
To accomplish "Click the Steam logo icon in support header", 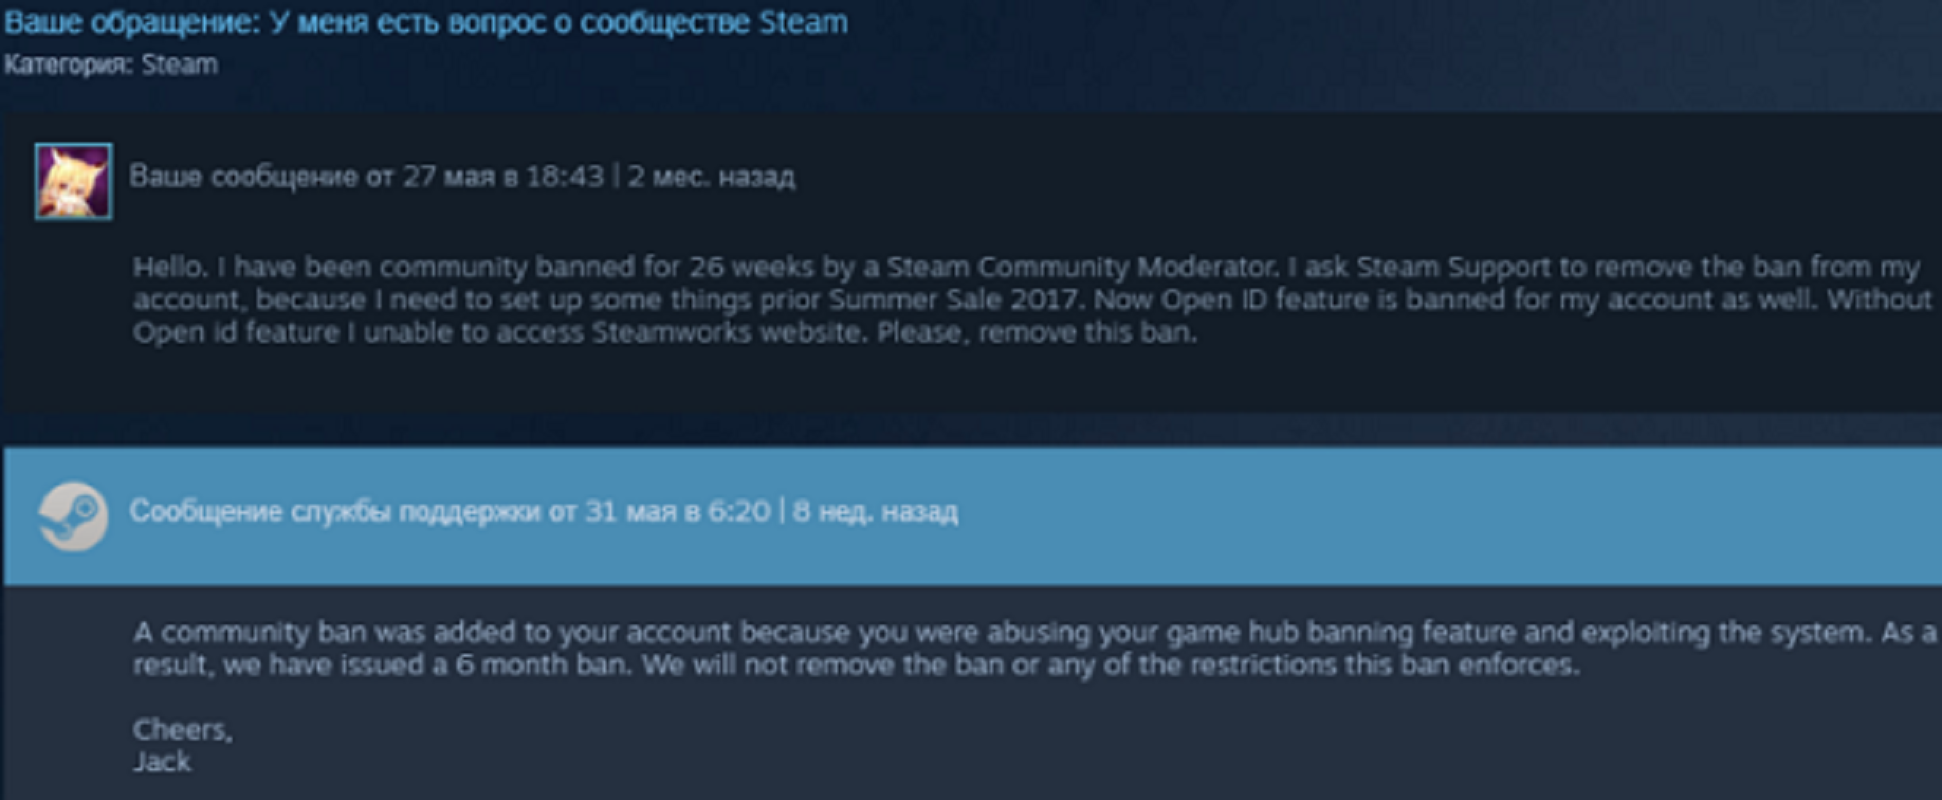I will [73, 515].
